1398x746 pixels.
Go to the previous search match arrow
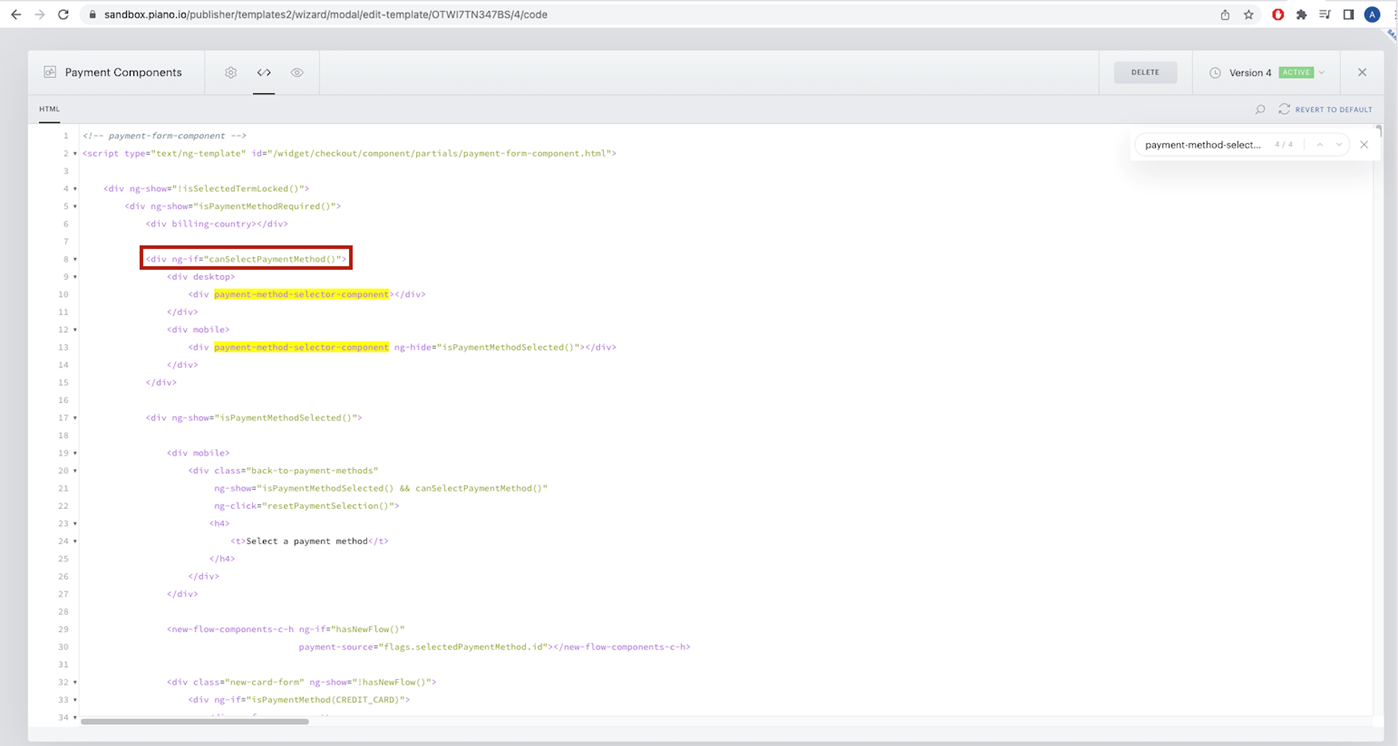pos(1320,145)
